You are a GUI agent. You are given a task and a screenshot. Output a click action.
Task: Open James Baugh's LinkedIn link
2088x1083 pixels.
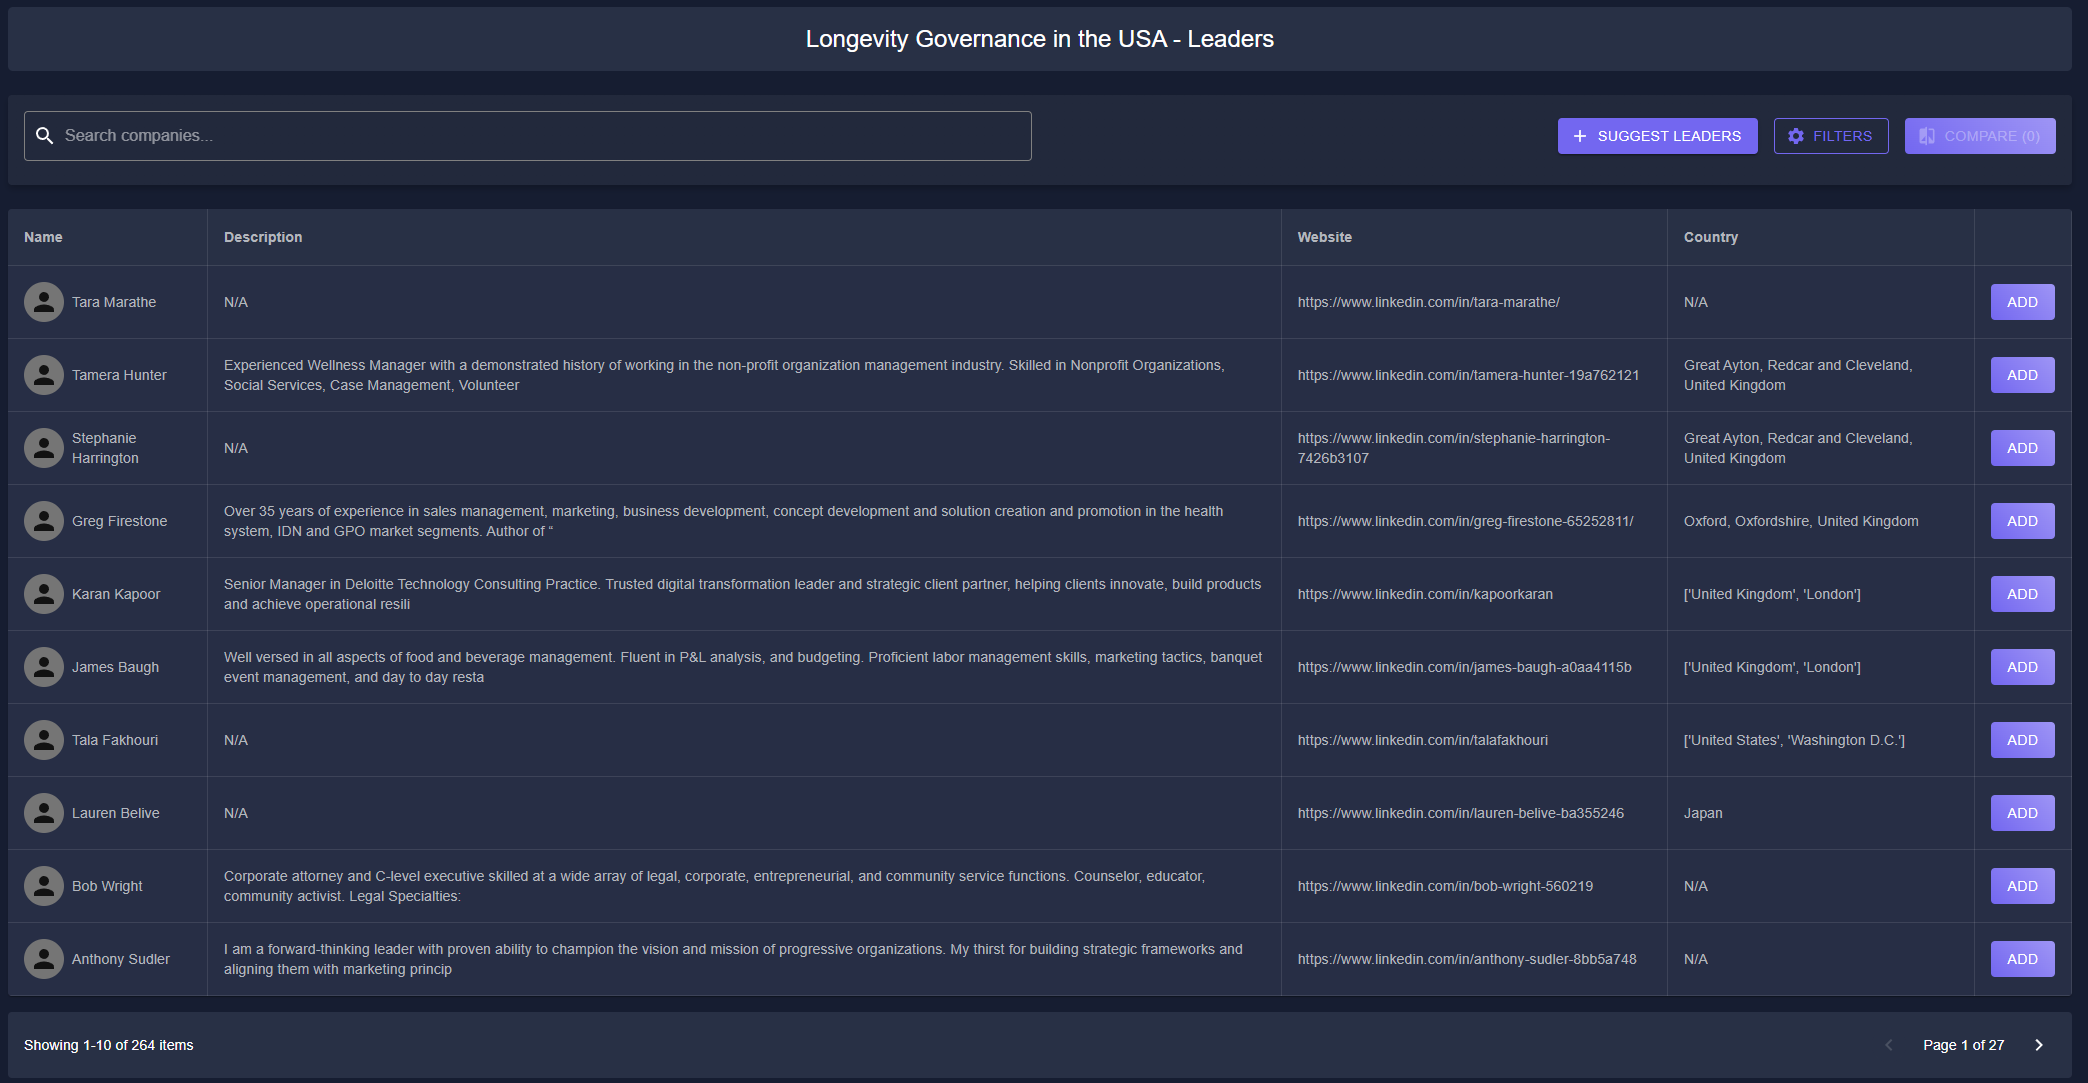pos(1464,667)
